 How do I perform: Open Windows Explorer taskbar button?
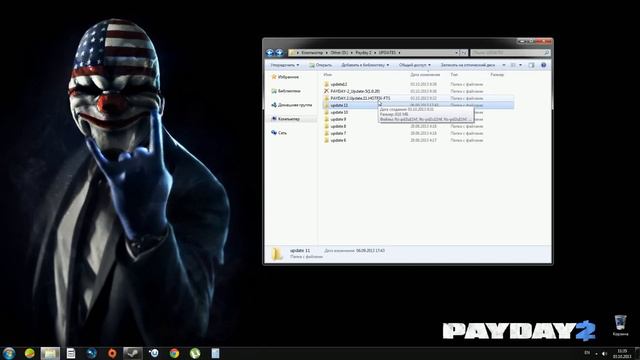pyautogui.click(x=50, y=353)
